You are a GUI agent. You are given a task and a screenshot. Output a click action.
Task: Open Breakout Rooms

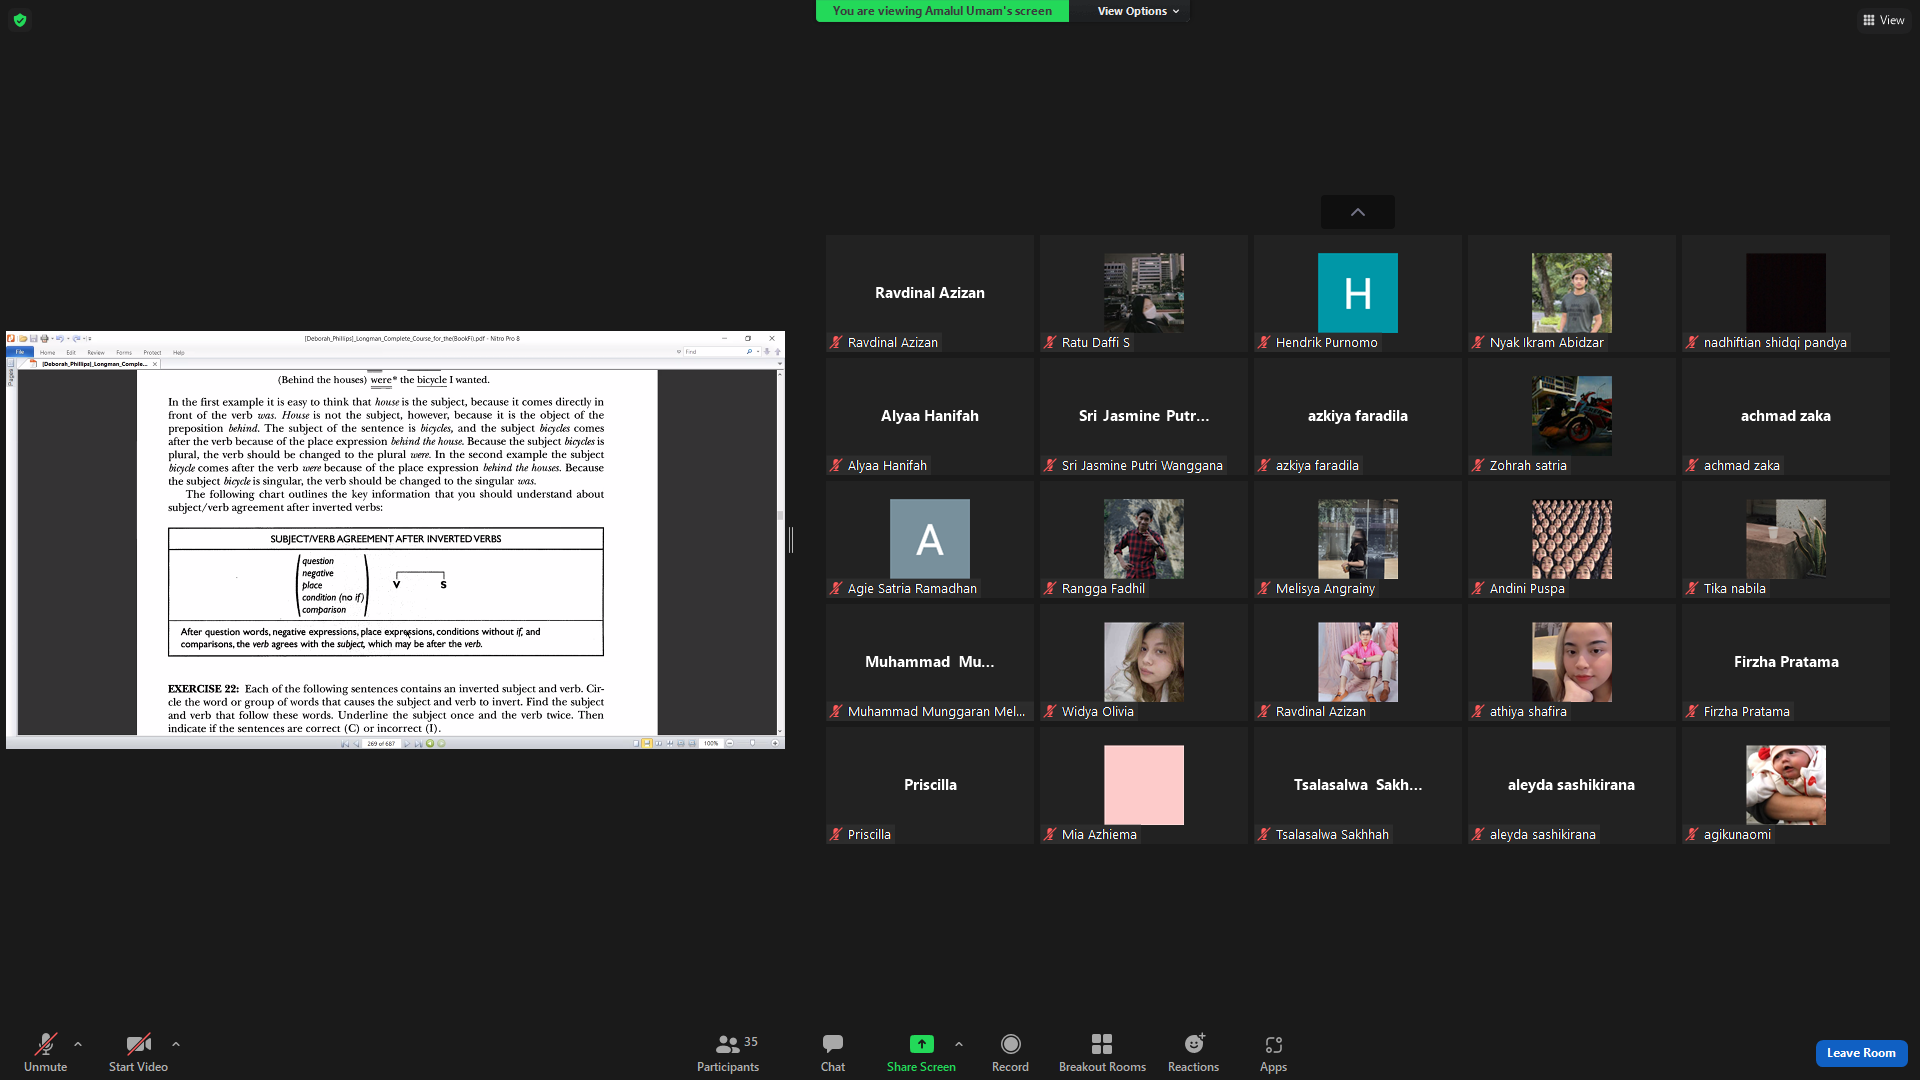pyautogui.click(x=1102, y=1052)
